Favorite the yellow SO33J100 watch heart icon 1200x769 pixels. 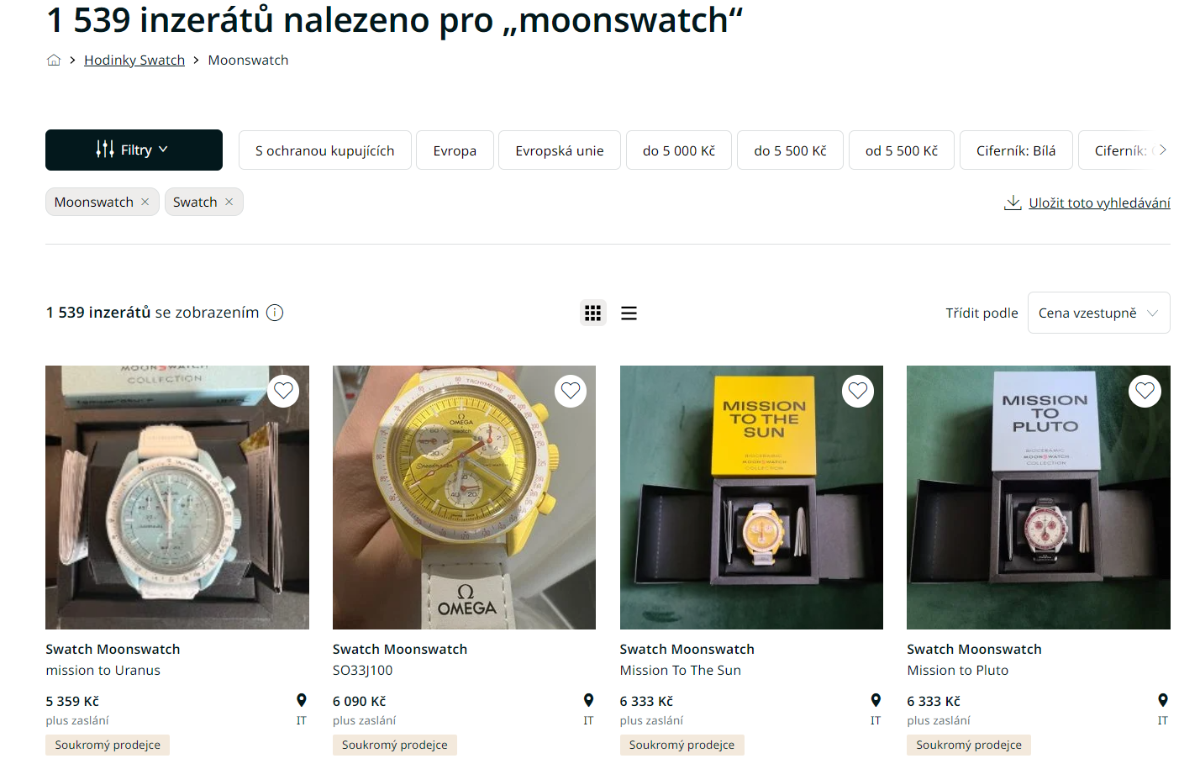571,391
